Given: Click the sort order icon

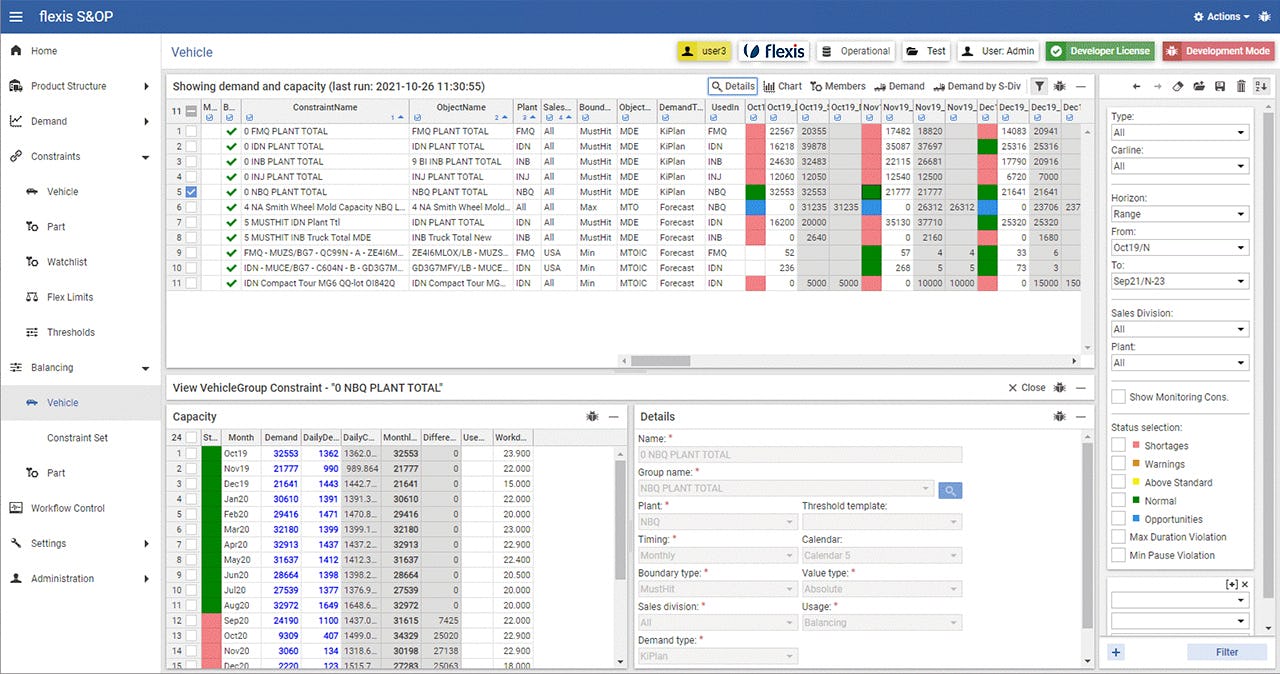Looking at the screenshot, I should coord(1261,87).
